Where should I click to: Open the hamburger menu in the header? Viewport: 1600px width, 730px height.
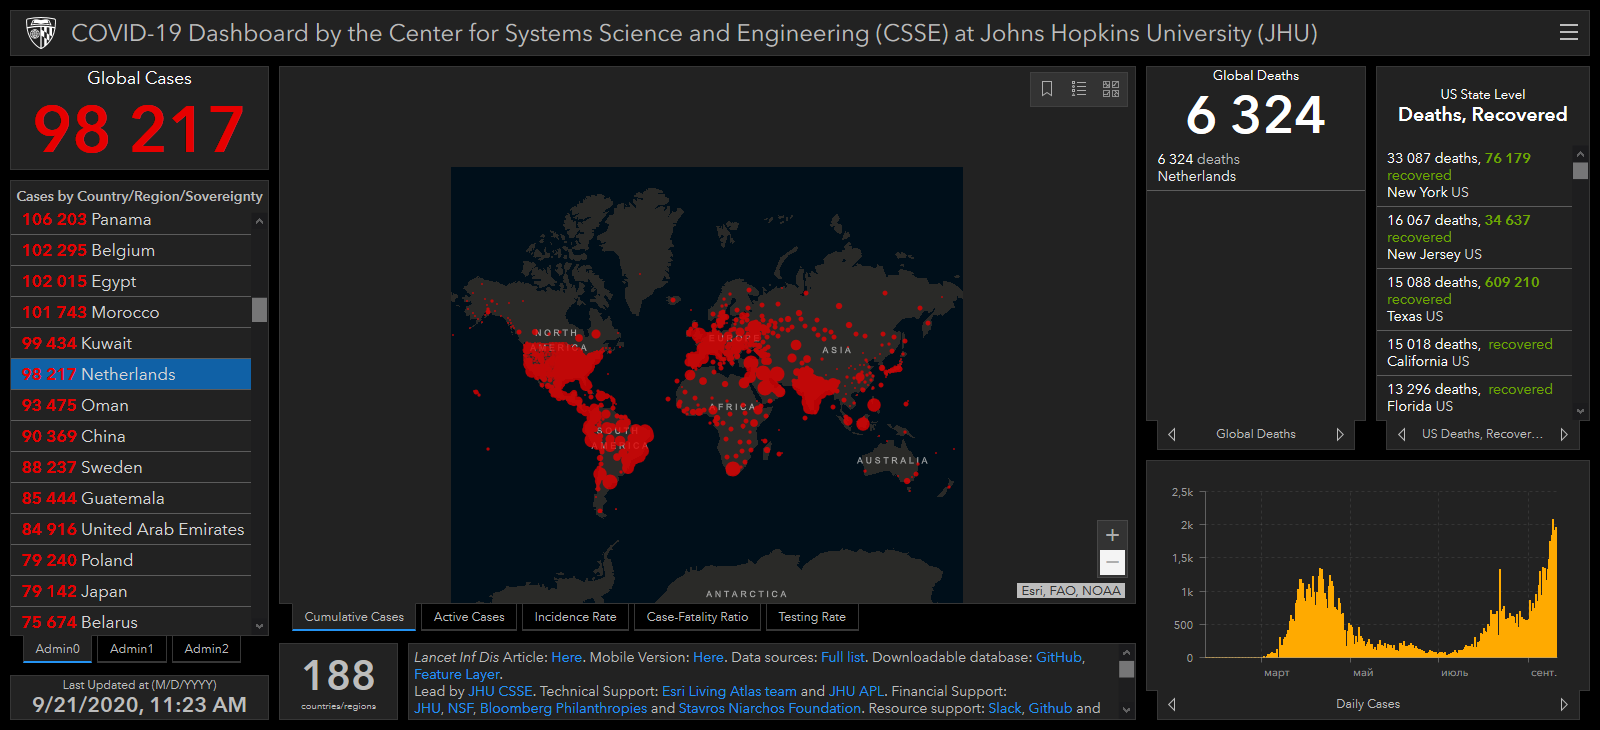coord(1569,32)
